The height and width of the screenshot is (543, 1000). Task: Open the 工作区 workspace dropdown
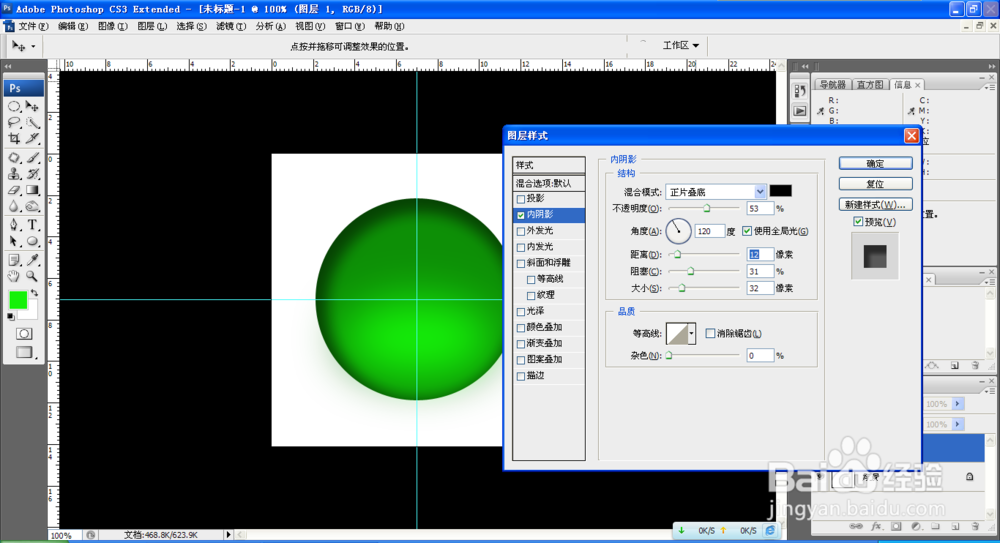[680, 45]
